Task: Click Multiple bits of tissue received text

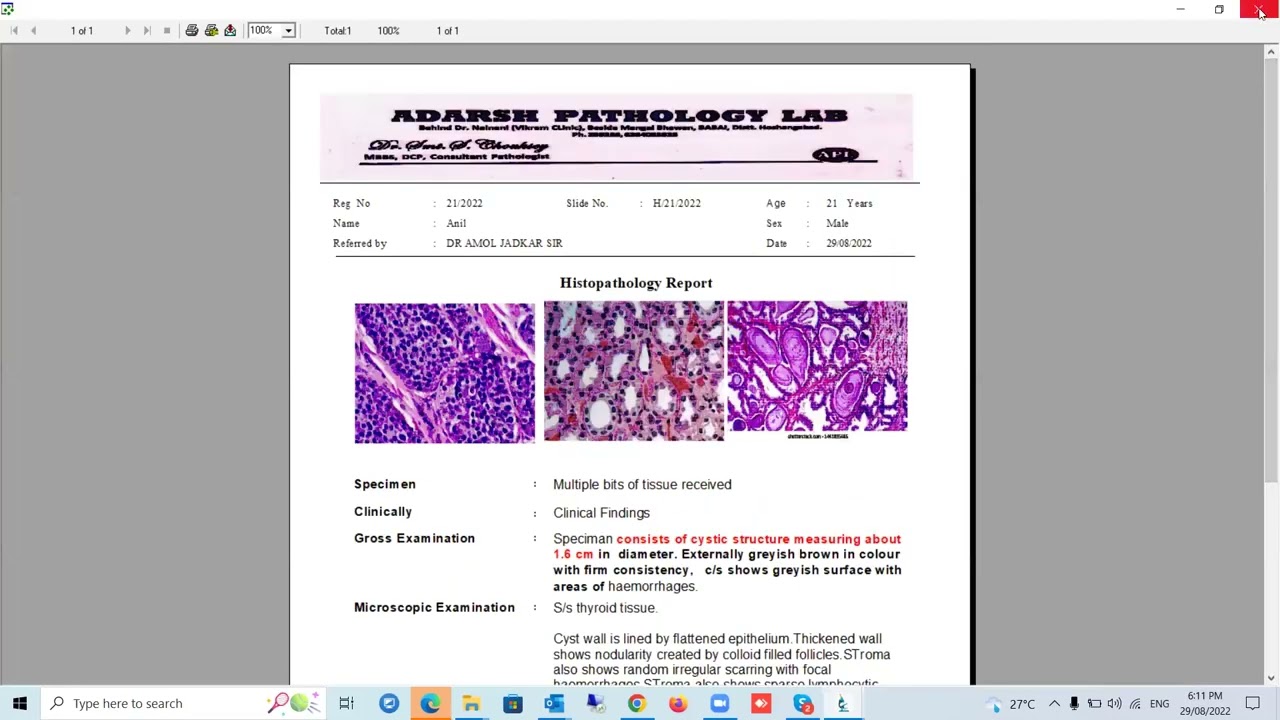Action: coord(642,485)
